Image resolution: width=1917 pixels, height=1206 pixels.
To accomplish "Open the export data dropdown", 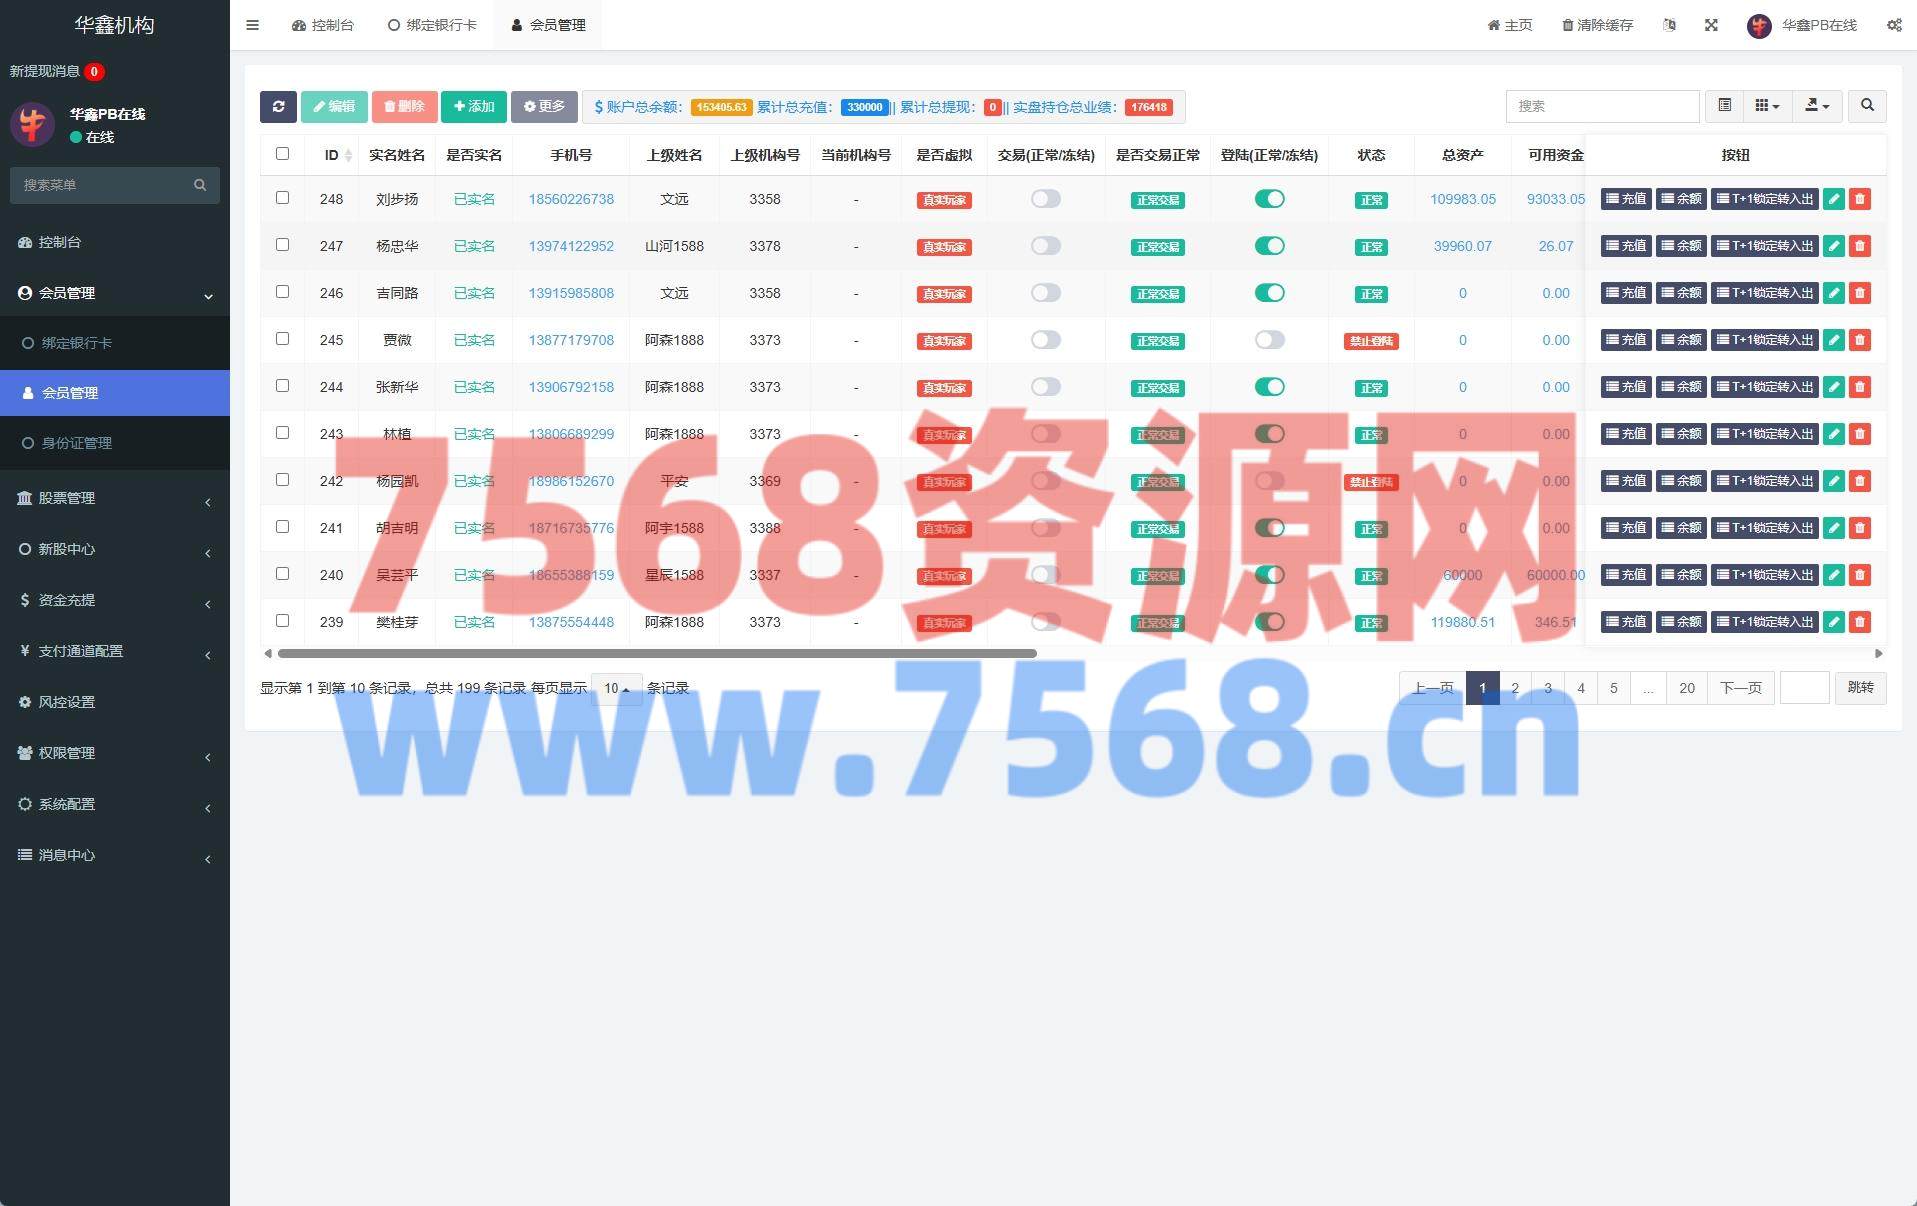I will coord(1816,106).
